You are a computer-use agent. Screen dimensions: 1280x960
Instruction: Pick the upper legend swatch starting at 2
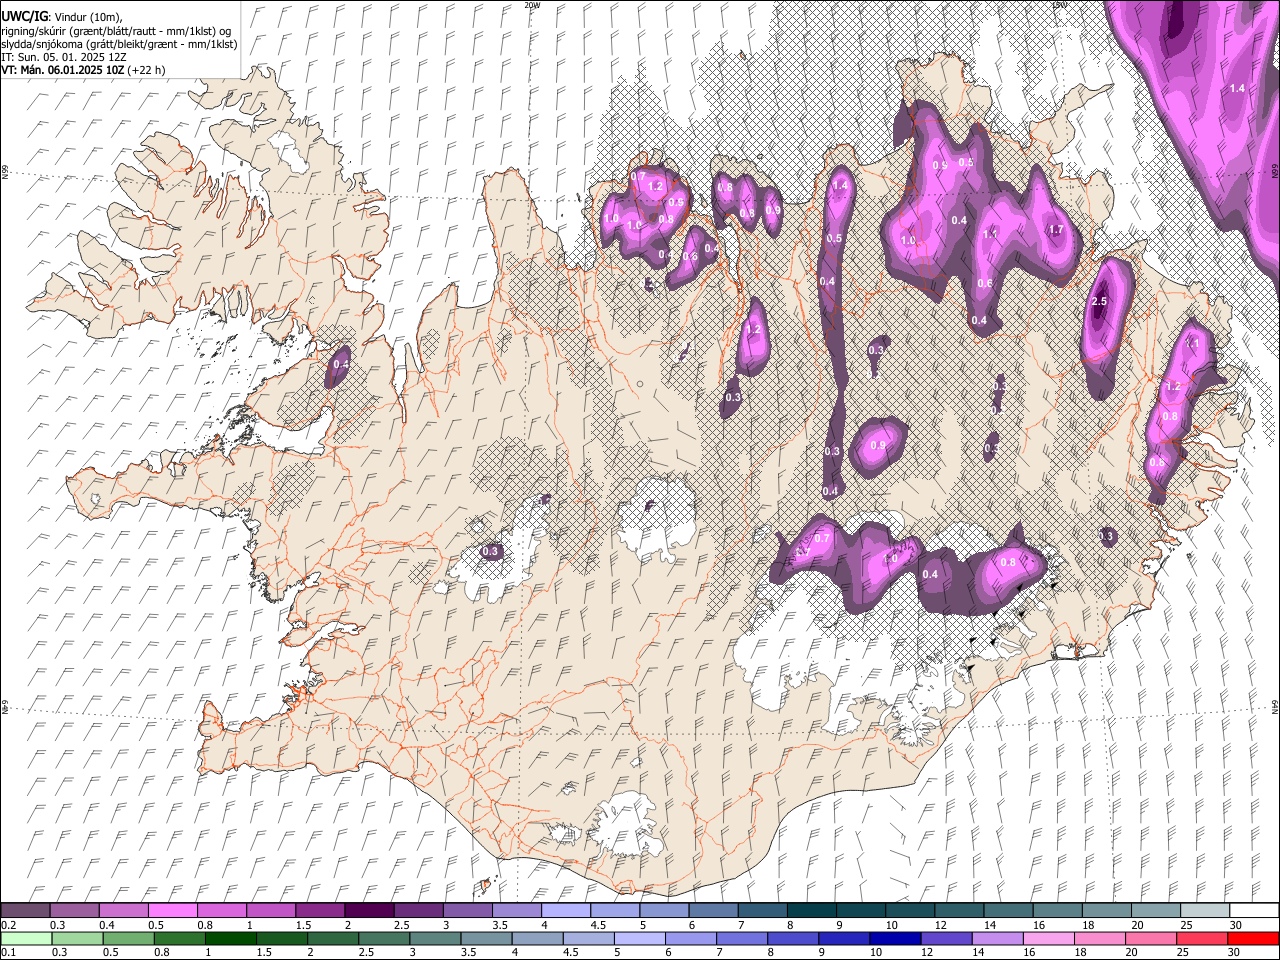pos(369,911)
